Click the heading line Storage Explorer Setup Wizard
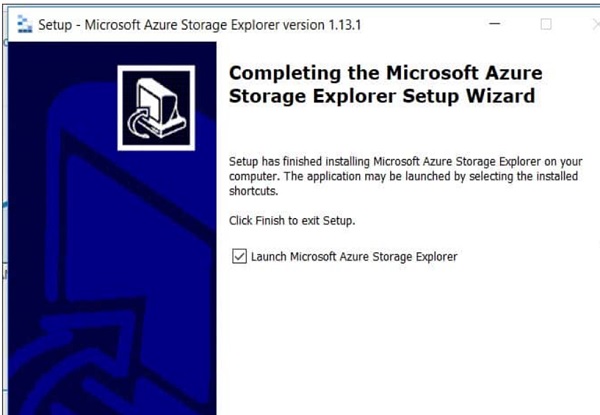 click(382, 96)
